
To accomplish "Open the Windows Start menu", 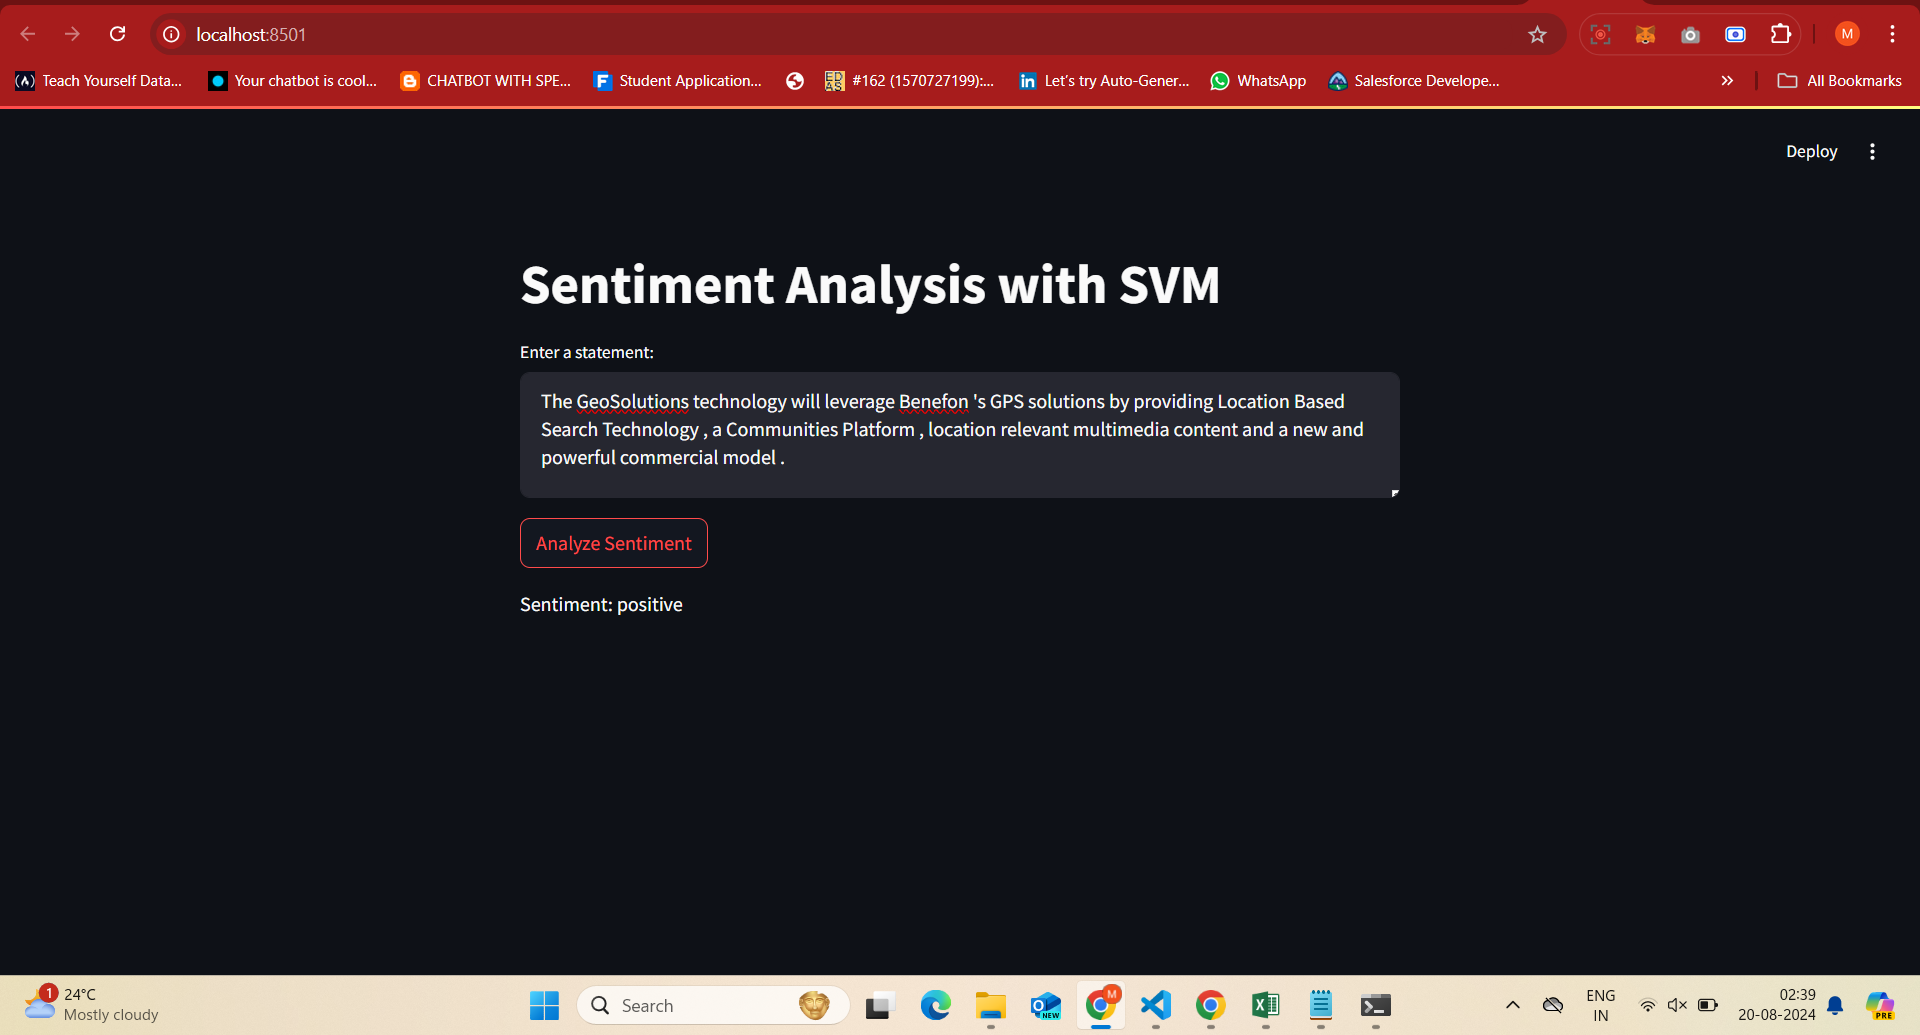I will coord(544,1005).
